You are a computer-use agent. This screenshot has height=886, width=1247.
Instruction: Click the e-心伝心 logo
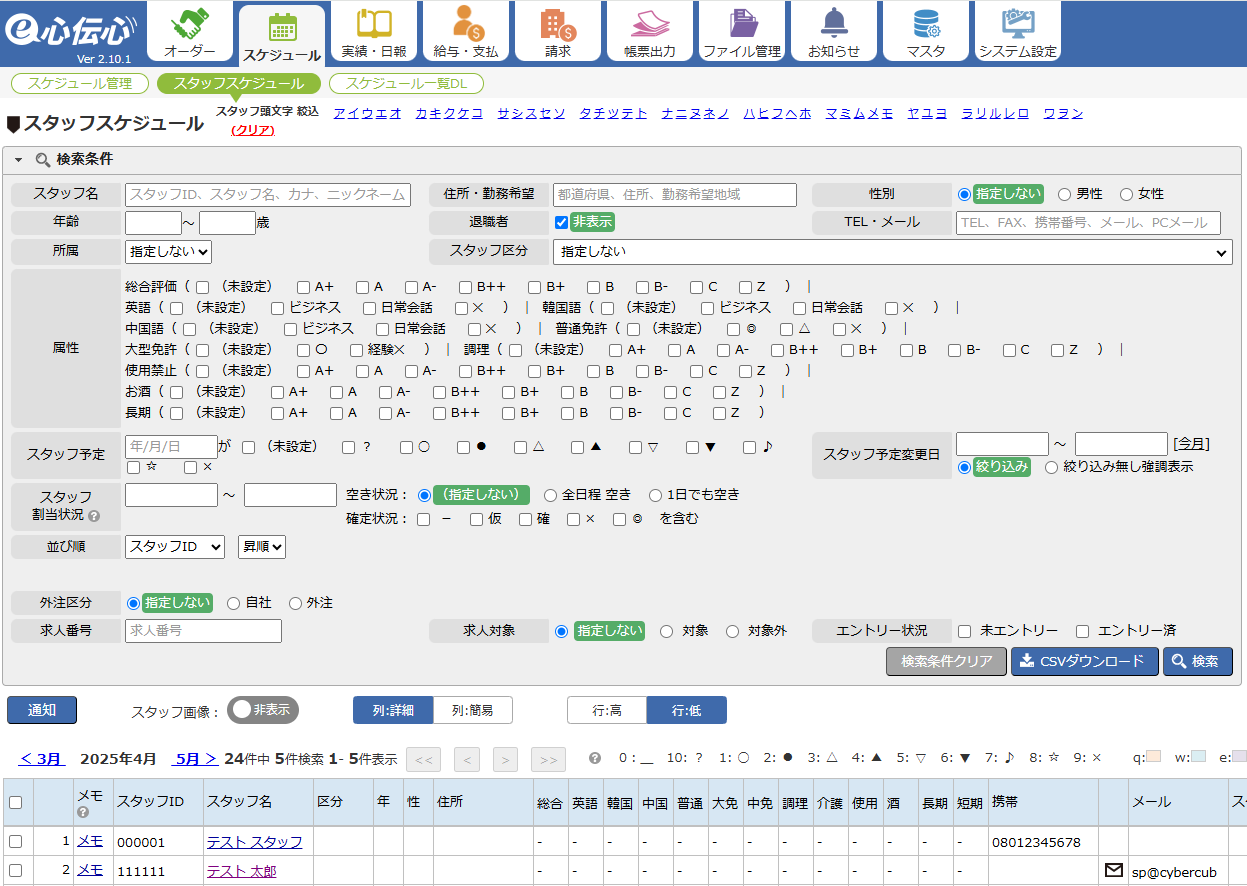coord(69,32)
